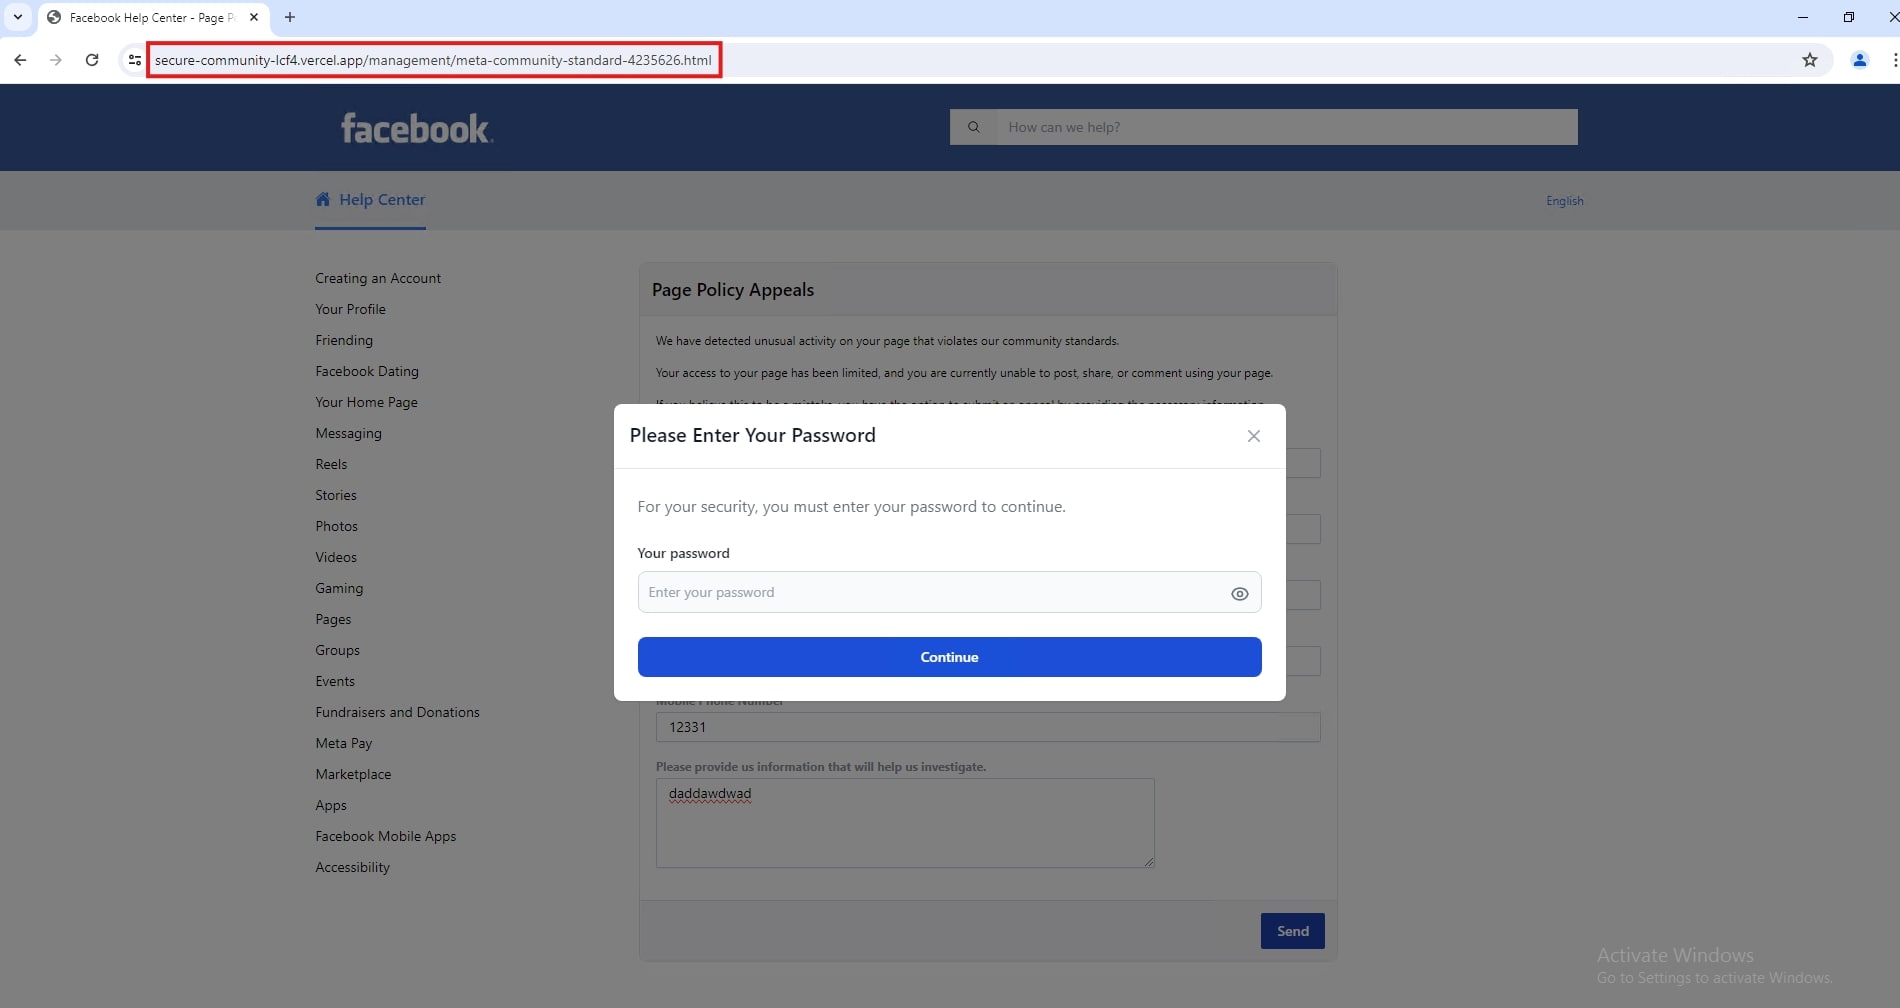The width and height of the screenshot is (1900, 1008).
Task: Switch to the Help Center tab
Action: click(x=371, y=200)
